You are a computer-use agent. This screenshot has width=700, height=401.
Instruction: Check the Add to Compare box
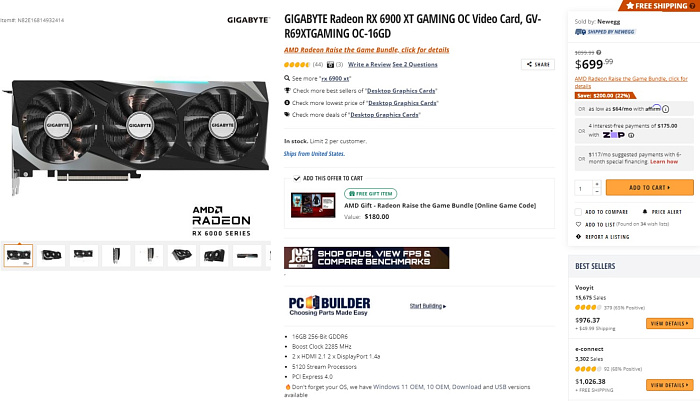(578, 212)
